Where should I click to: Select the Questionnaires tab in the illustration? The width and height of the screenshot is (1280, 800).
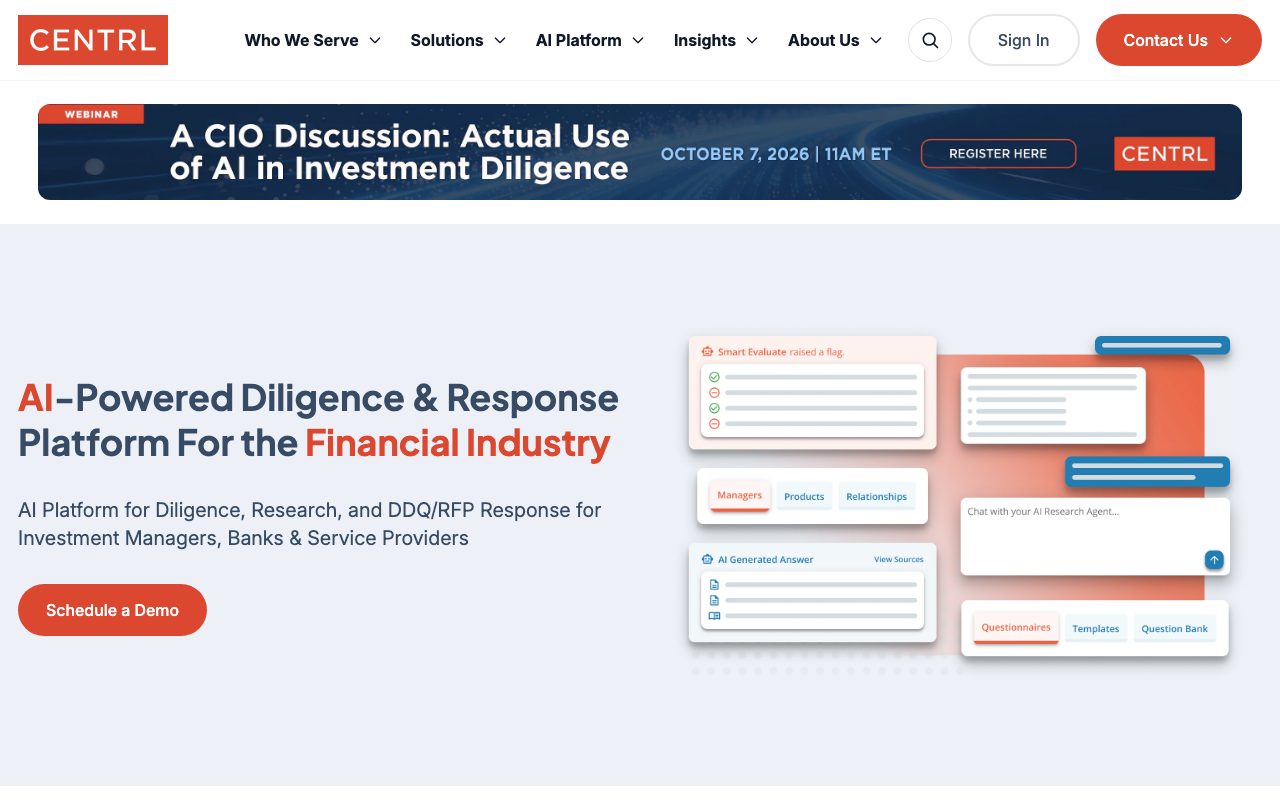pos(1016,628)
